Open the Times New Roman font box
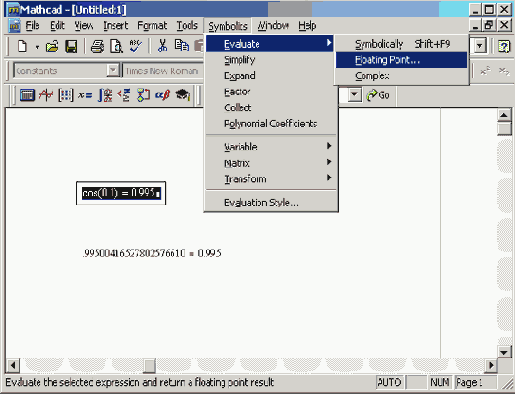 162,71
